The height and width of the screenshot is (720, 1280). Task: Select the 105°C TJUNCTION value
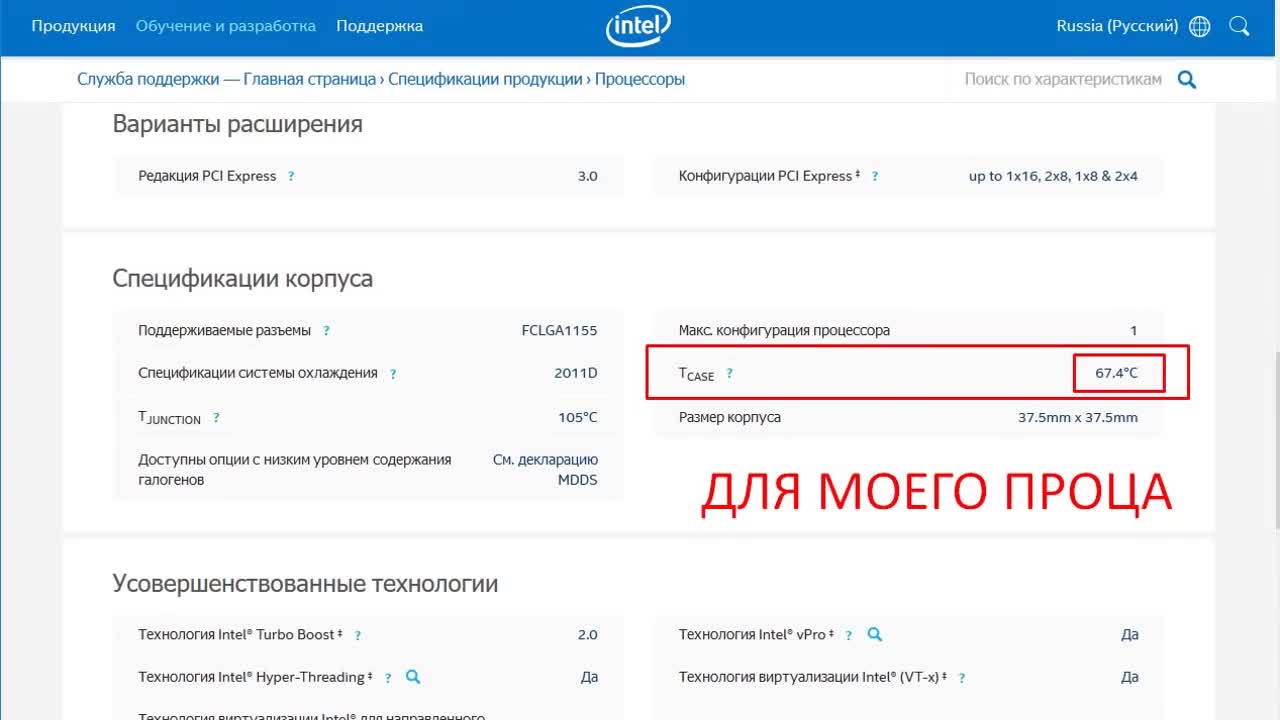click(578, 417)
